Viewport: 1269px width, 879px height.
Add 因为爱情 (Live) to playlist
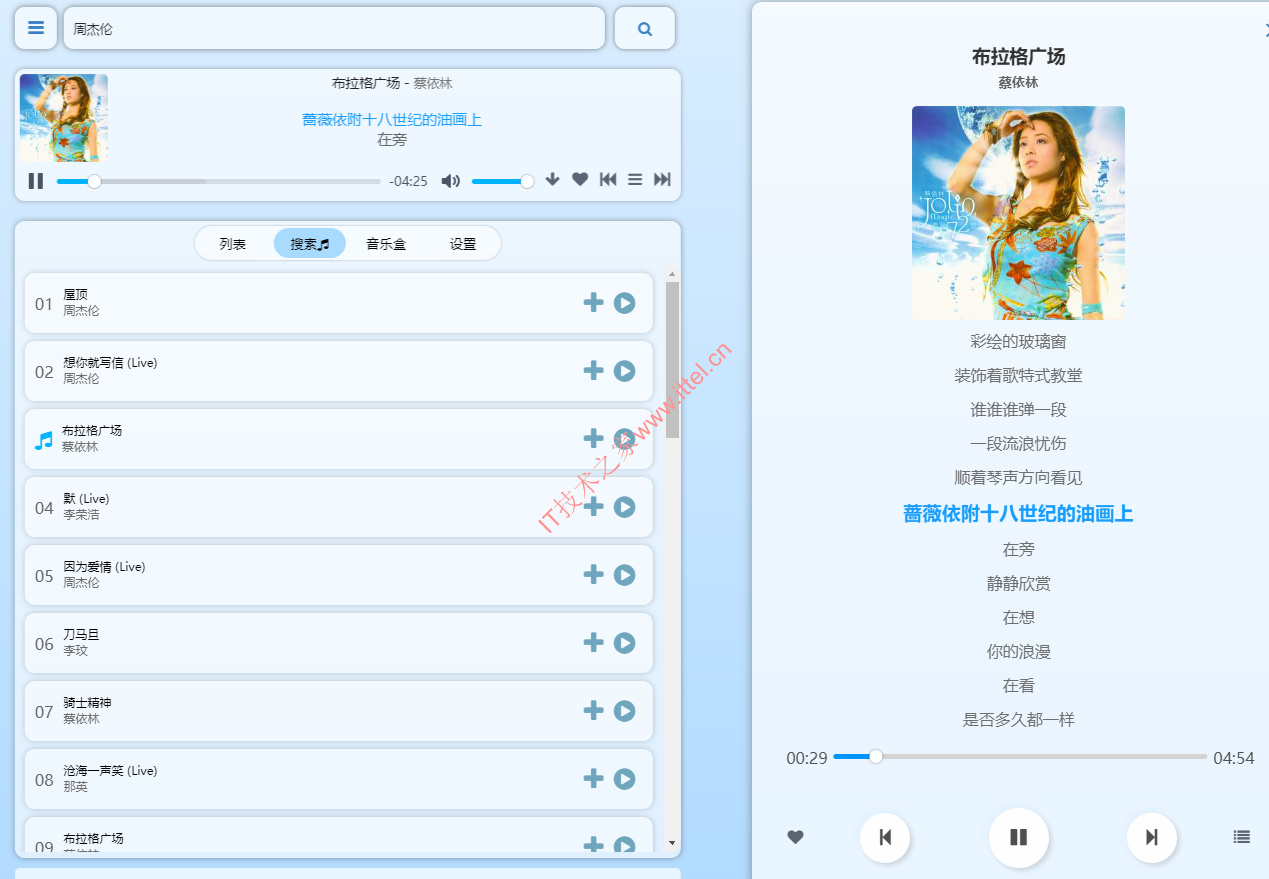(x=594, y=574)
